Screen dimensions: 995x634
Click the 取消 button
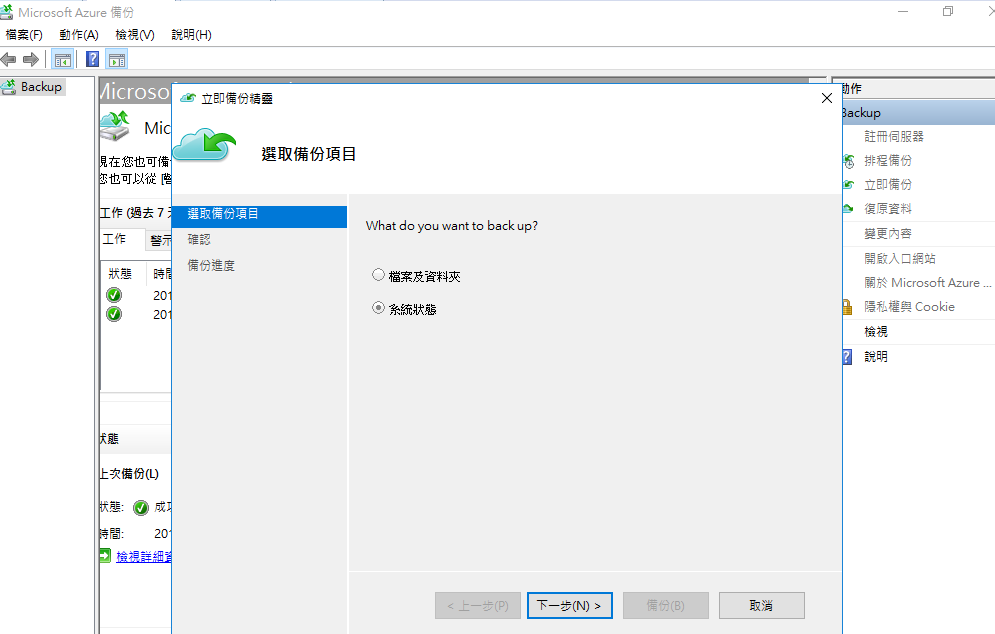click(761, 605)
